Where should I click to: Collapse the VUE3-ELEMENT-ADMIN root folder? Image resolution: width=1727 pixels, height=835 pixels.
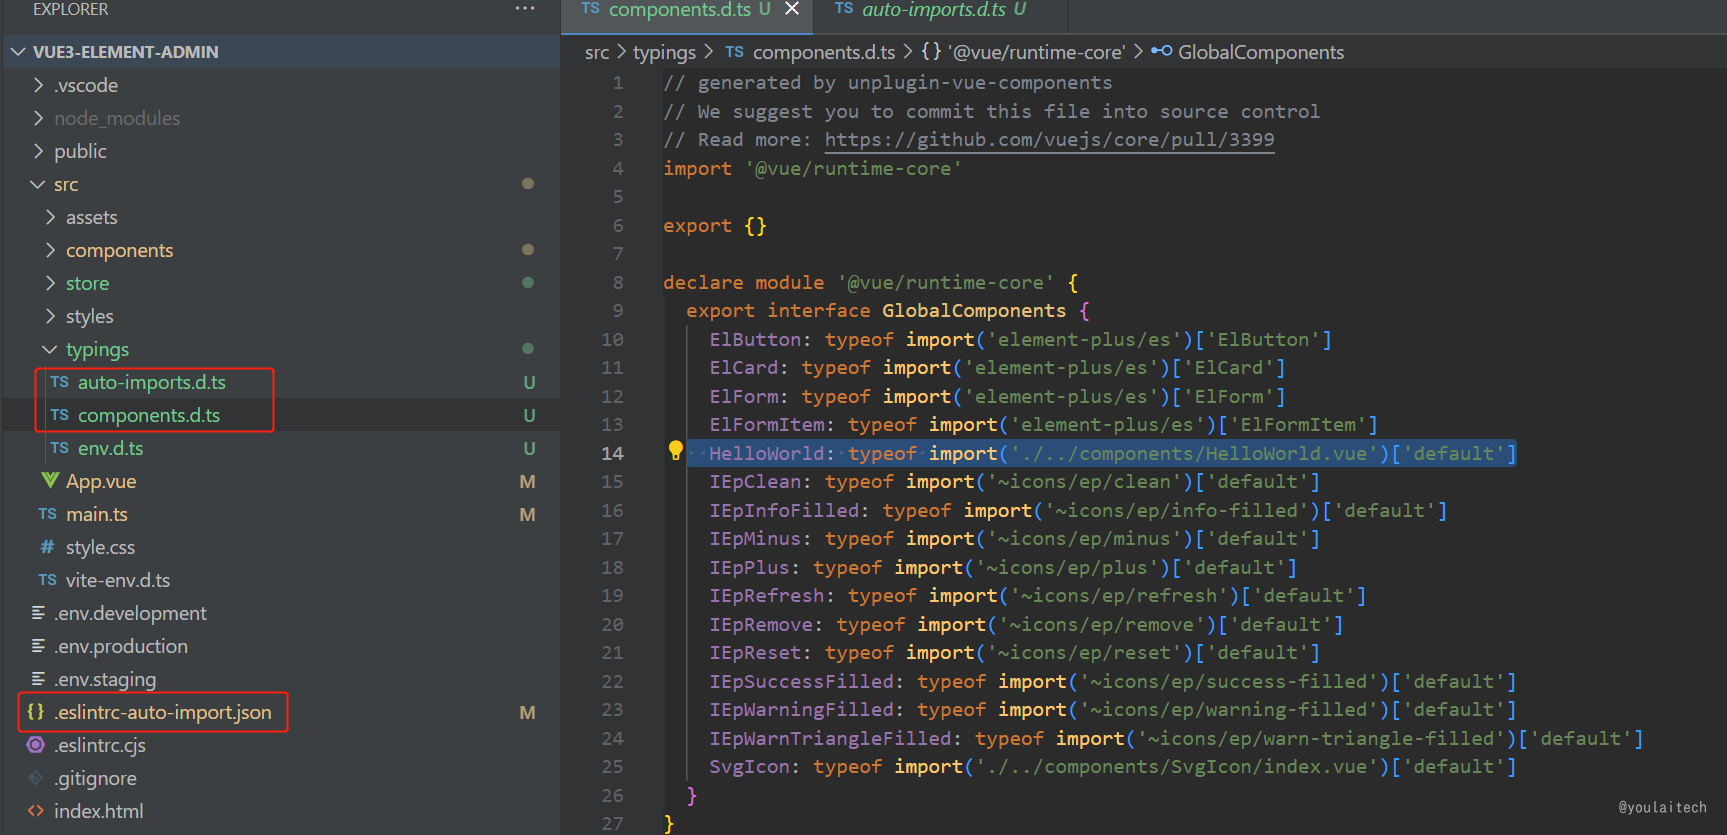pyautogui.click(x=18, y=52)
